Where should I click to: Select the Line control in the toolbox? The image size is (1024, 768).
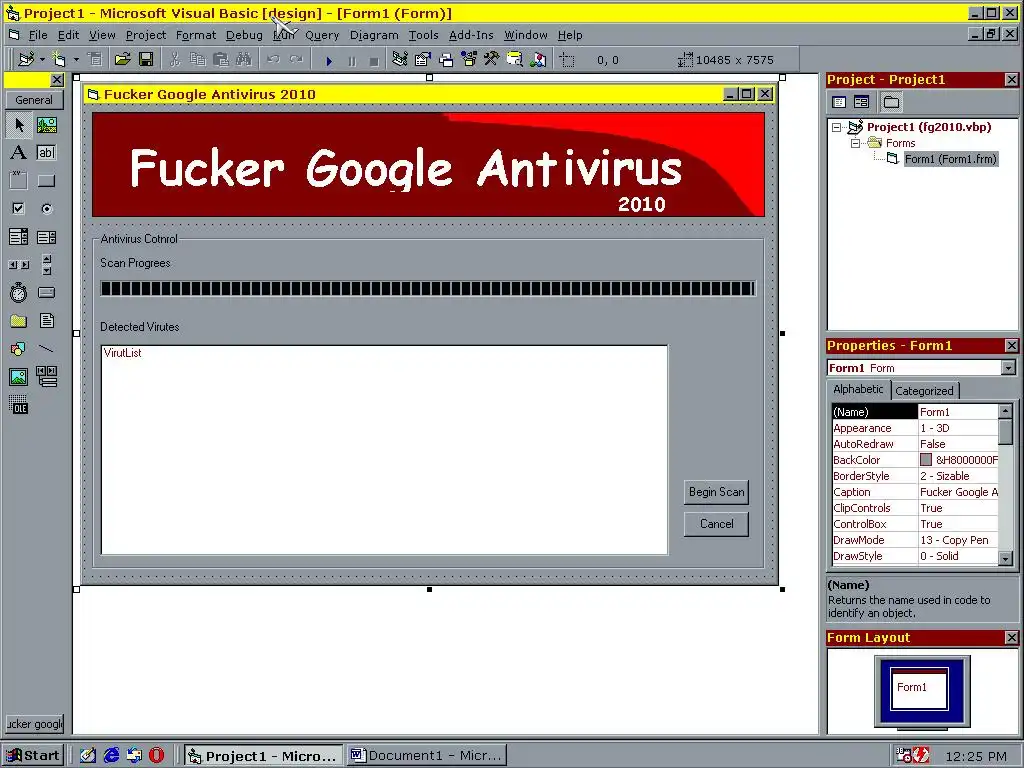[46, 349]
